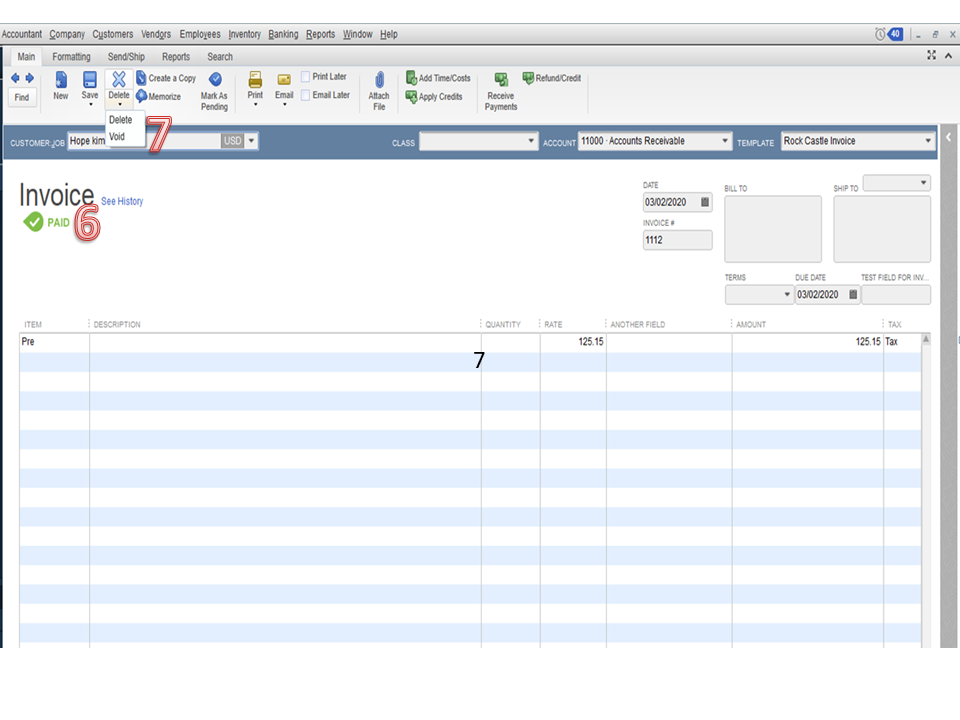
Task: Open the Template dropdown
Action: pos(928,141)
